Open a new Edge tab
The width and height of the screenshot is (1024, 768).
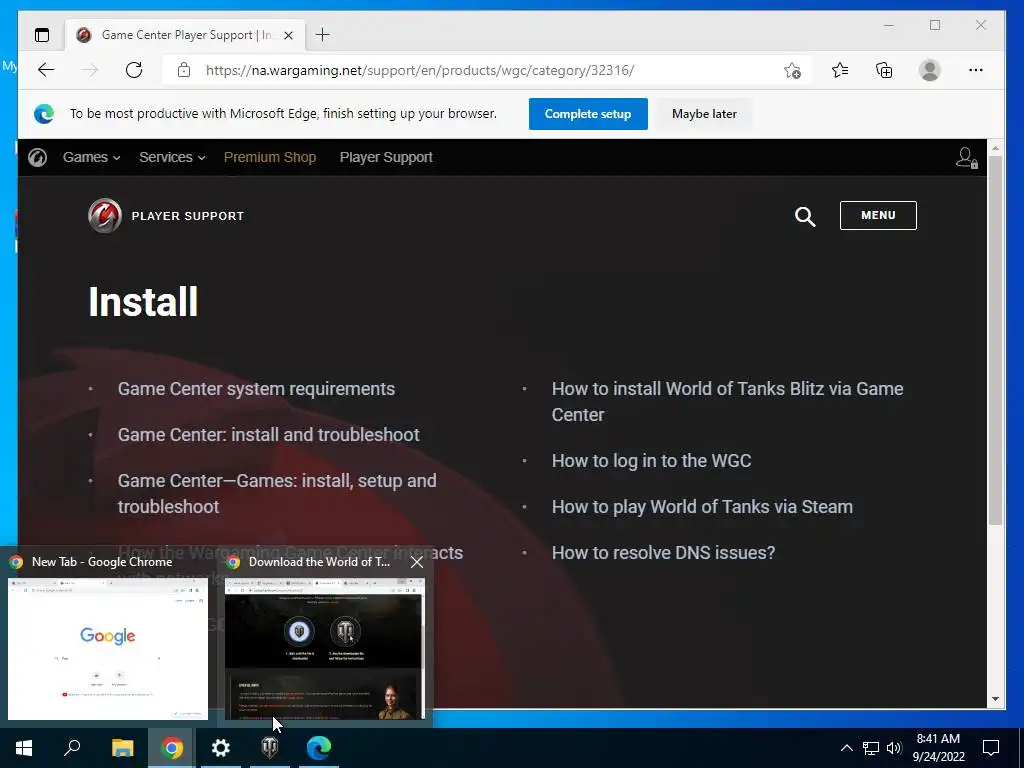tap(322, 35)
